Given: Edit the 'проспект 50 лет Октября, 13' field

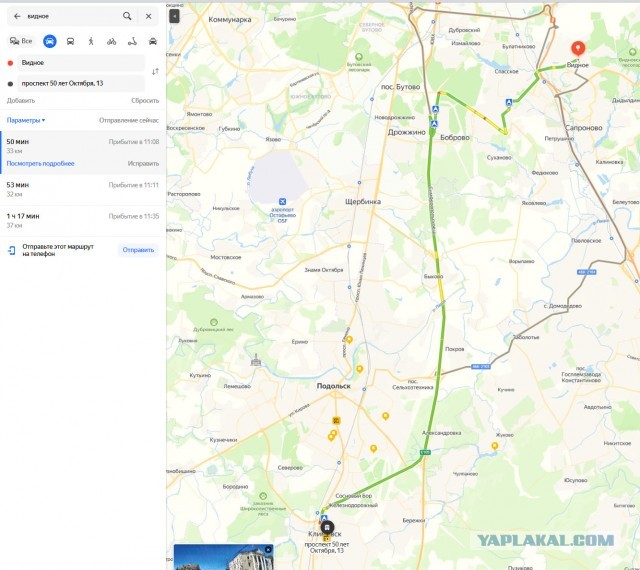Looking at the screenshot, I should (81, 83).
